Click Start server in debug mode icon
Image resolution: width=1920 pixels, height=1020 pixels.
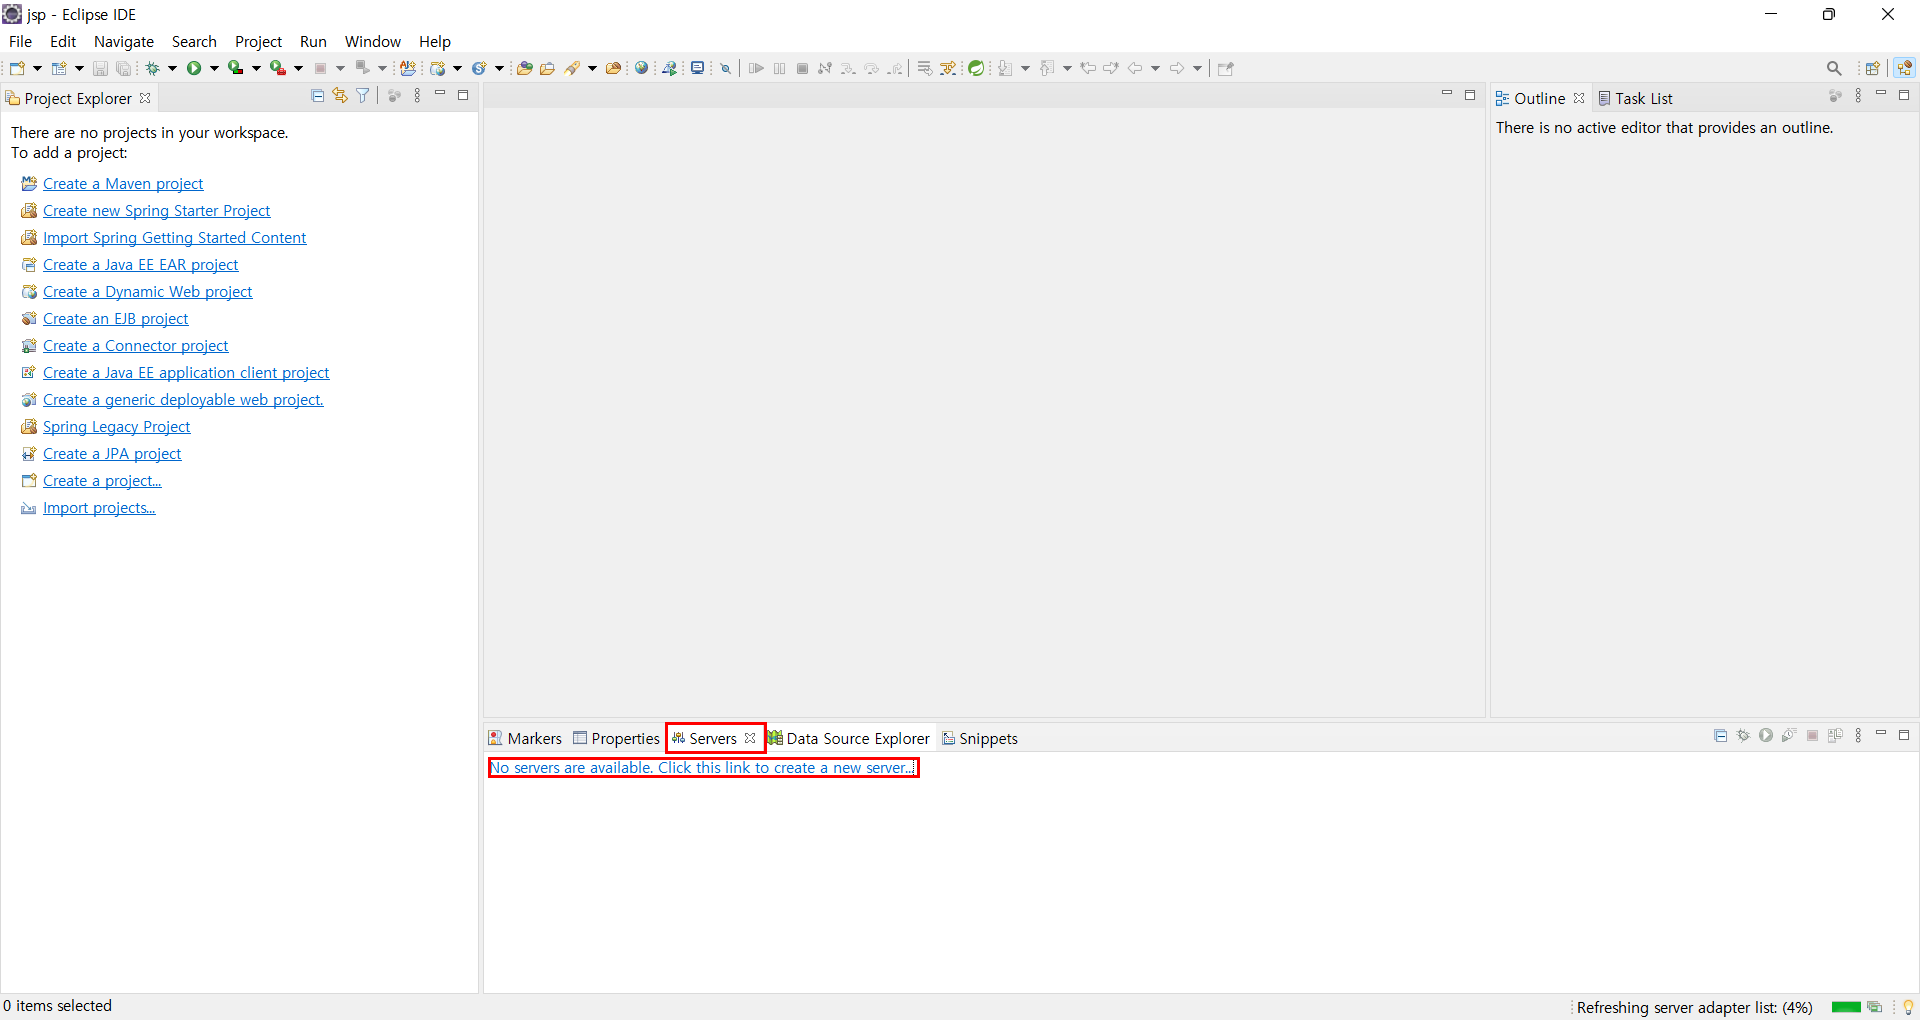(1743, 736)
